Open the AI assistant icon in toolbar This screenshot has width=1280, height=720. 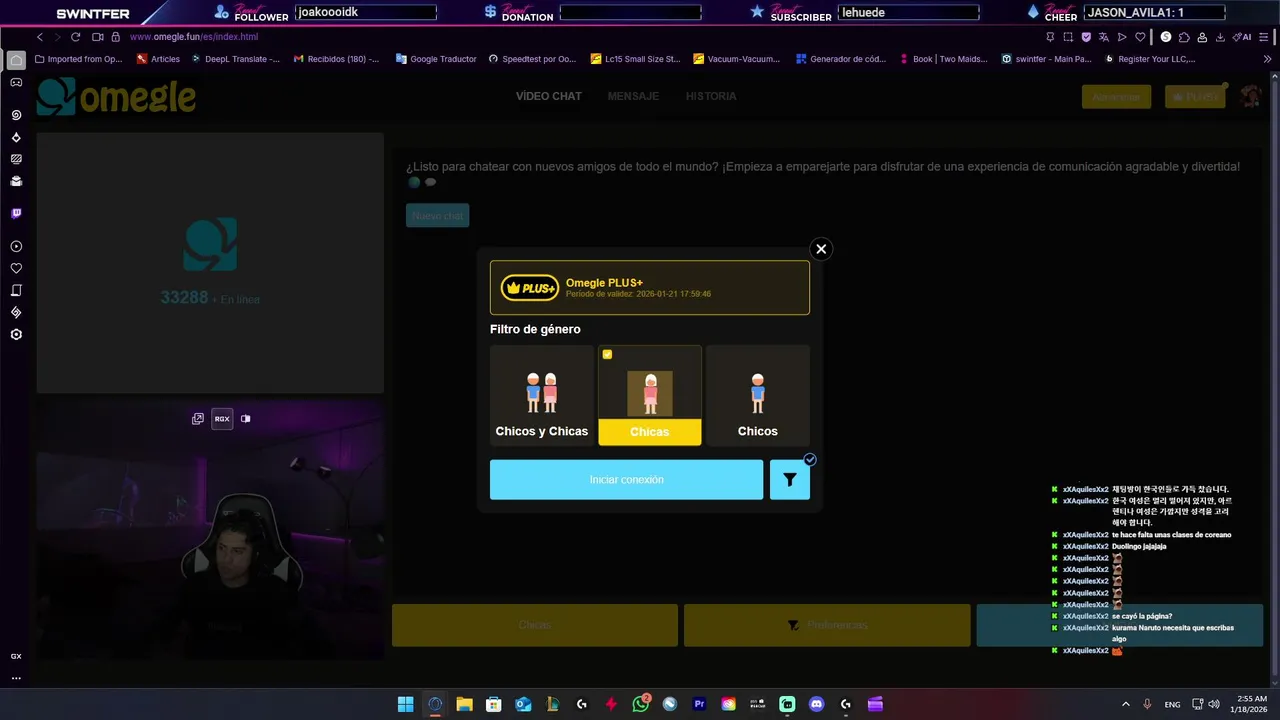(x=1242, y=37)
